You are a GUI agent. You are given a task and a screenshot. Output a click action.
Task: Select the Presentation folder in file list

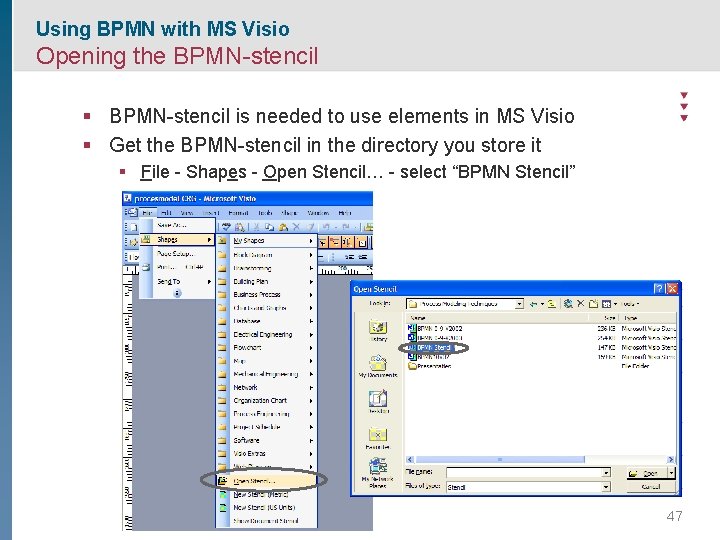point(430,366)
